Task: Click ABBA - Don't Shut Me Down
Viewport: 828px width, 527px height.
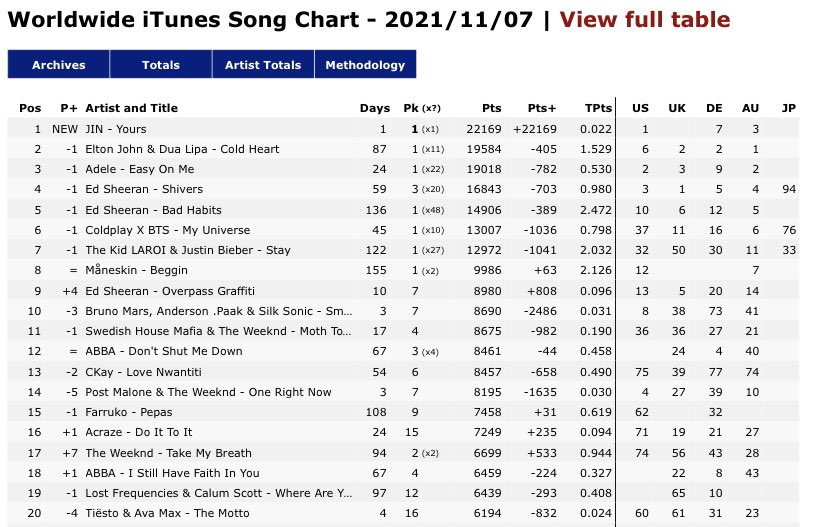Action: click(164, 351)
